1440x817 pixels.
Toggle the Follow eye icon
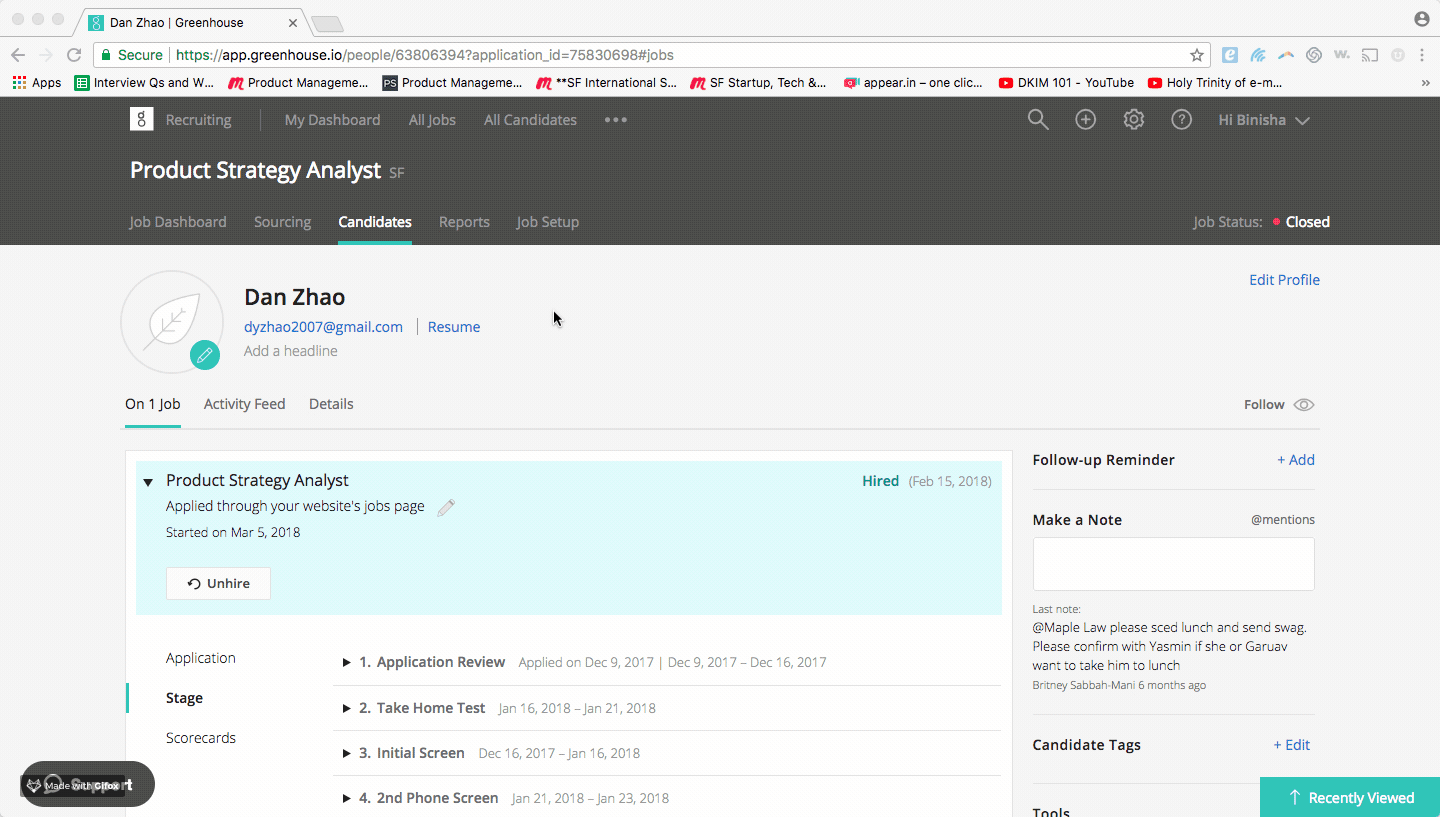click(1303, 405)
